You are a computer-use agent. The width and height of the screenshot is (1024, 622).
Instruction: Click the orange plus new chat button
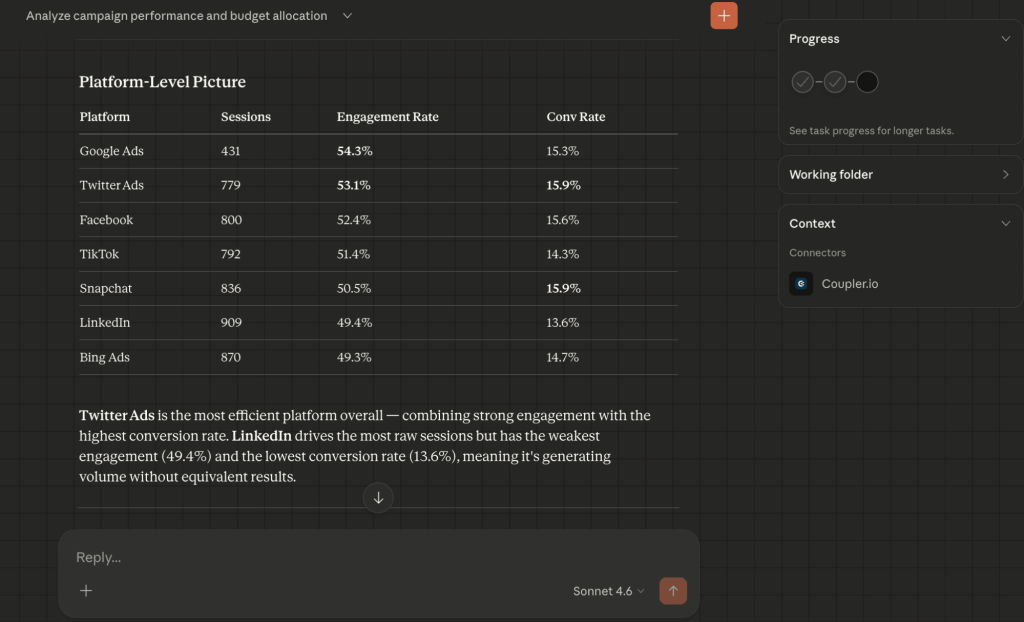[724, 16]
